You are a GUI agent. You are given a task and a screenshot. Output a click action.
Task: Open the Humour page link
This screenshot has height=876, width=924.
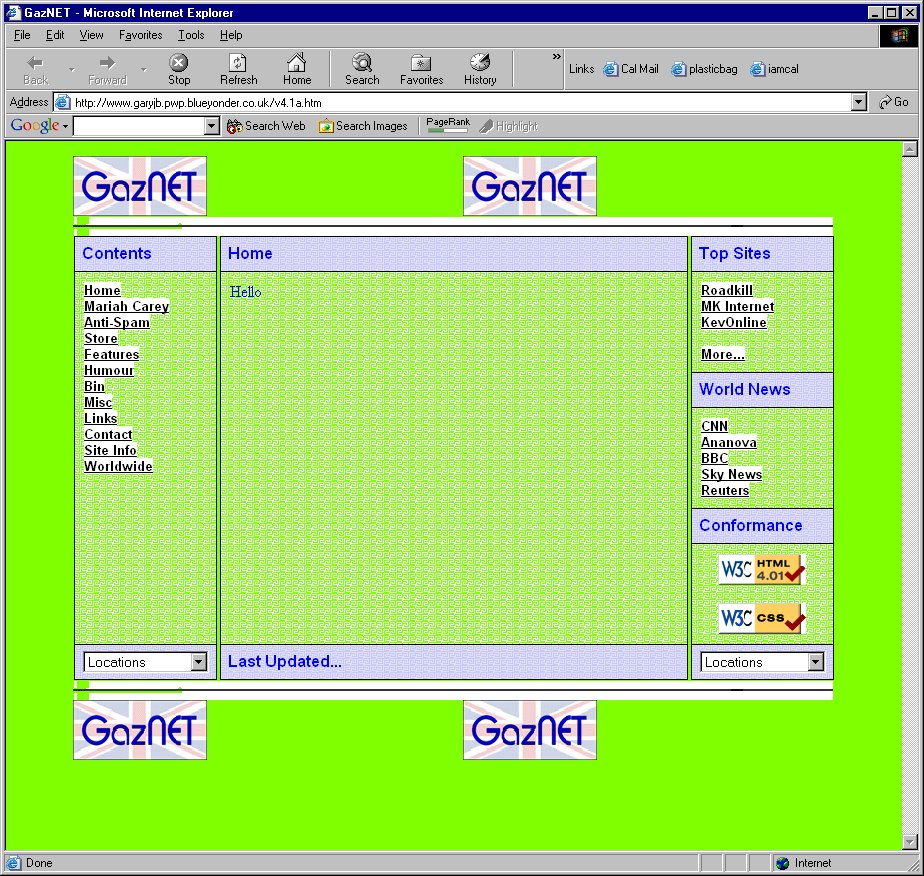point(109,371)
